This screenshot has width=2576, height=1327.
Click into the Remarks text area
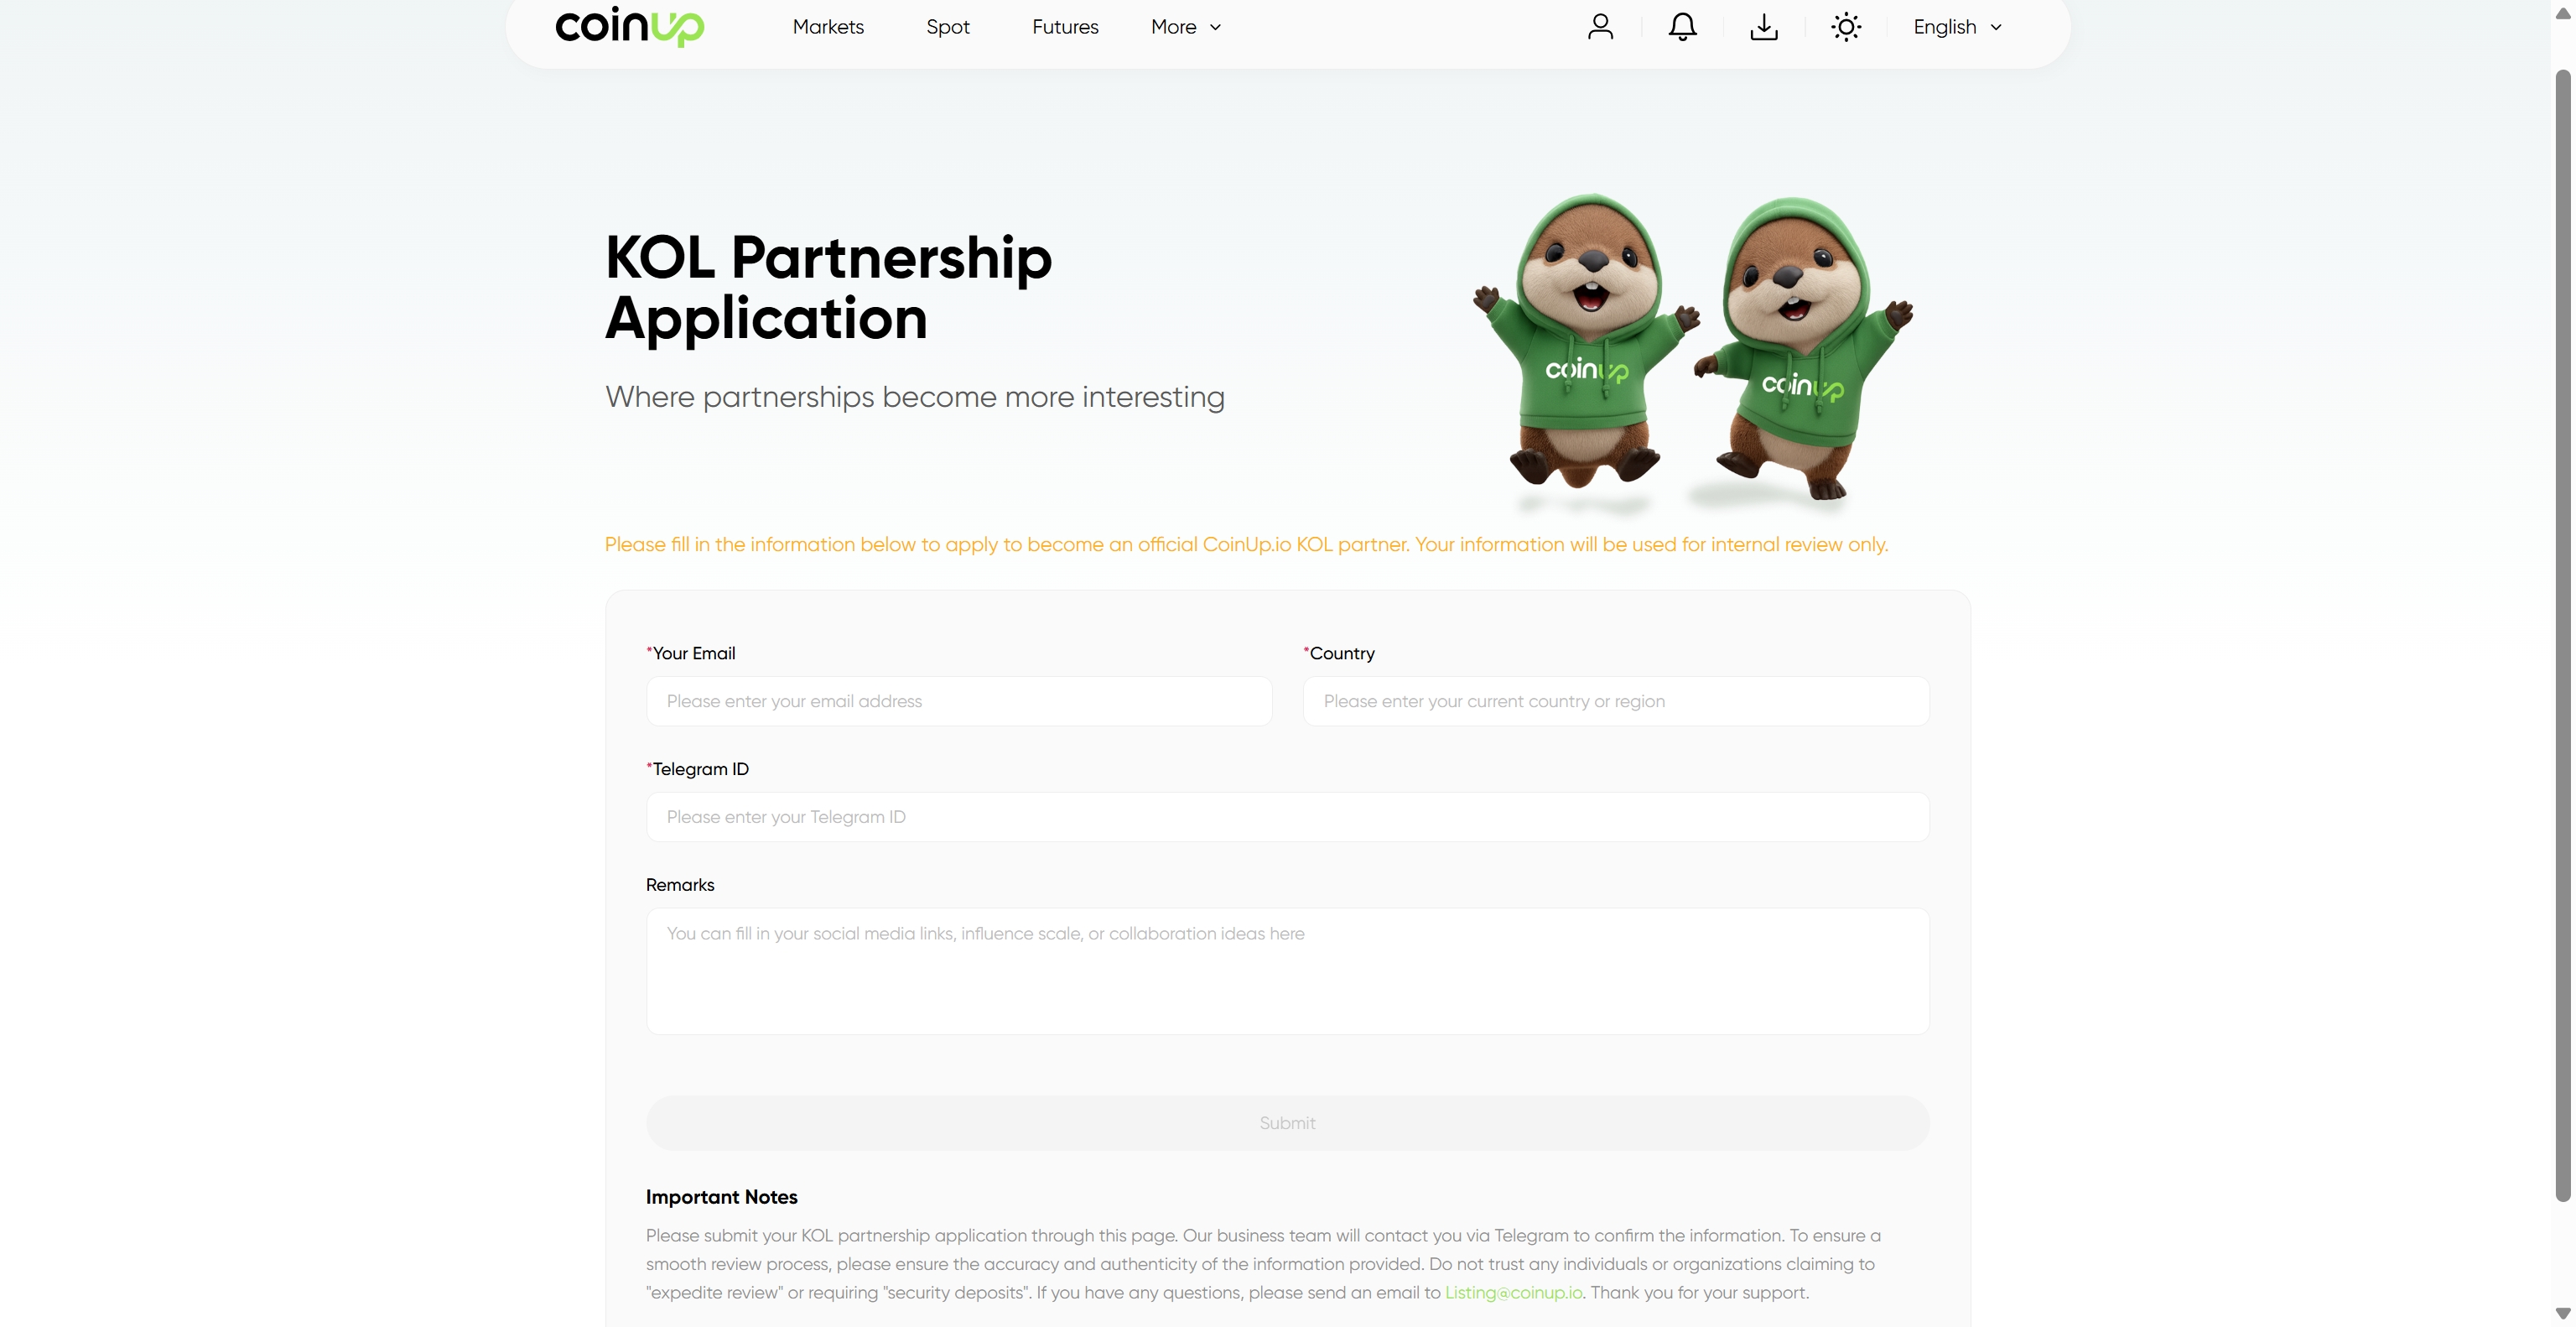[x=1288, y=971]
